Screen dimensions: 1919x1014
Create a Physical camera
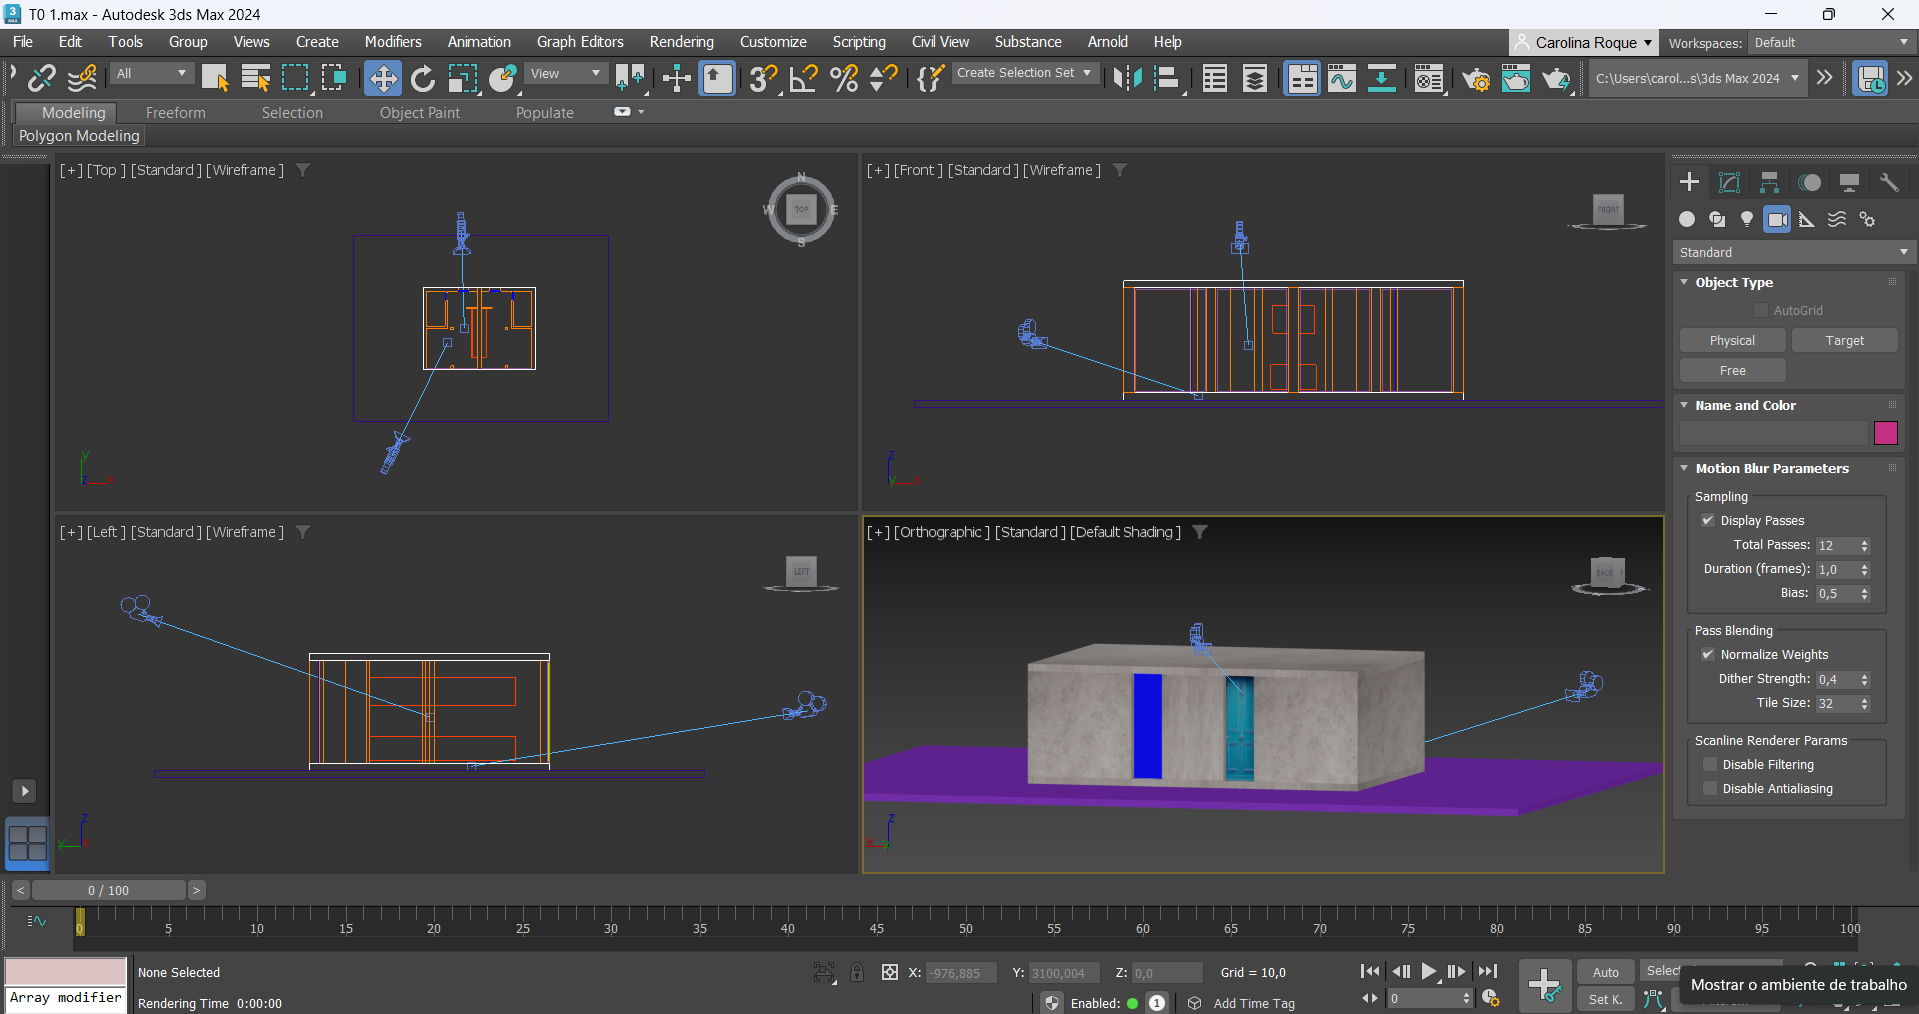coord(1732,341)
